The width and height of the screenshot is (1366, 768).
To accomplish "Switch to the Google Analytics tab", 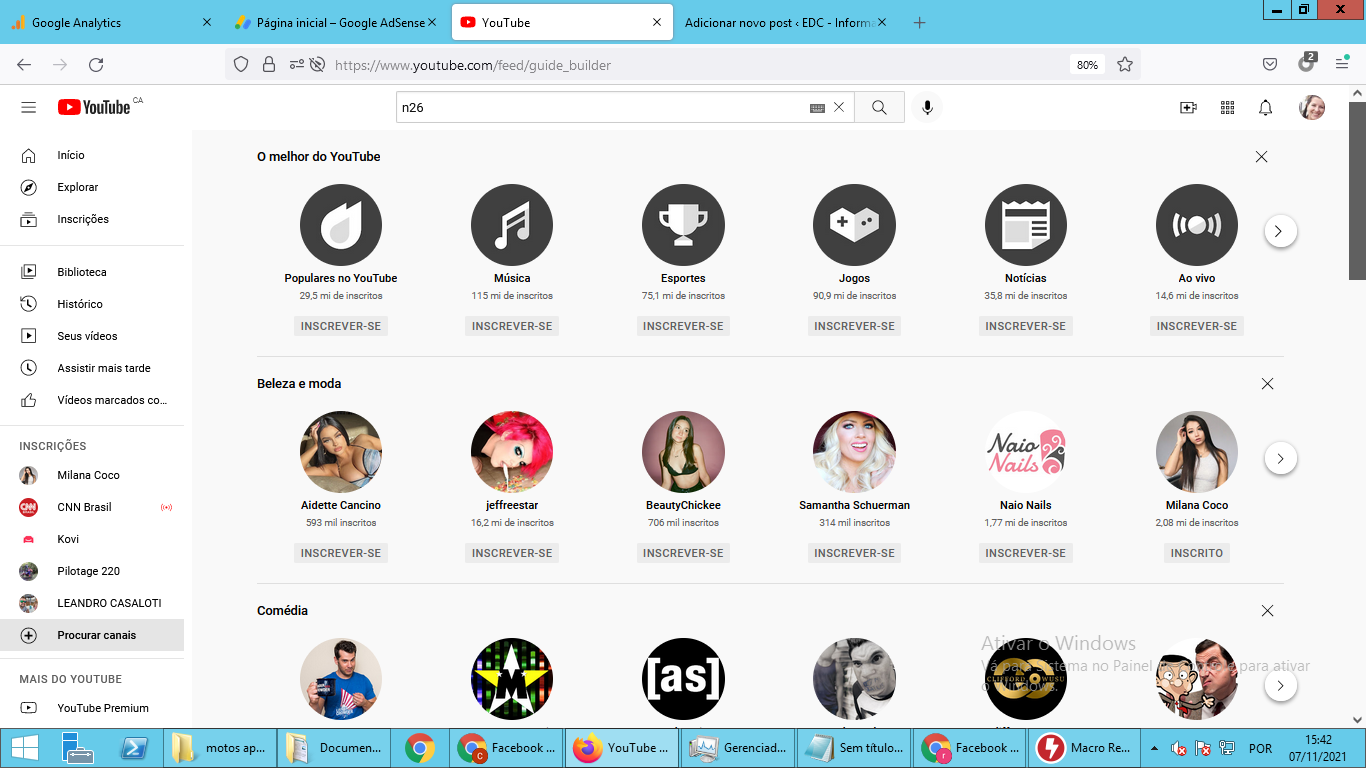I will pos(112,22).
